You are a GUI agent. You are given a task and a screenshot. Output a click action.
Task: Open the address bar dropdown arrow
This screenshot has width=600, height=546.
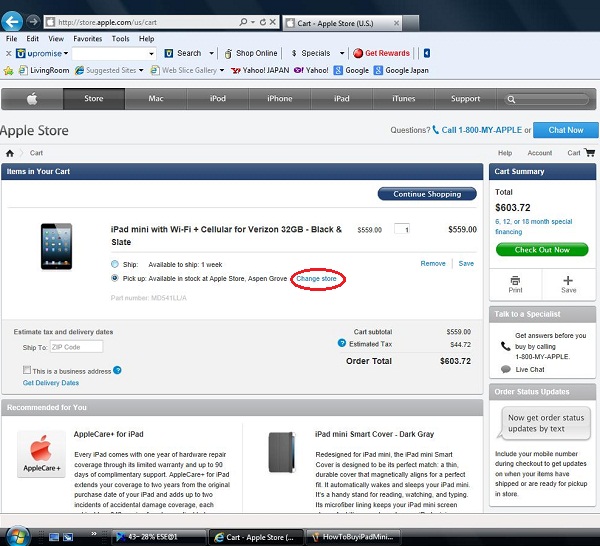pyautogui.click(x=253, y=22)
